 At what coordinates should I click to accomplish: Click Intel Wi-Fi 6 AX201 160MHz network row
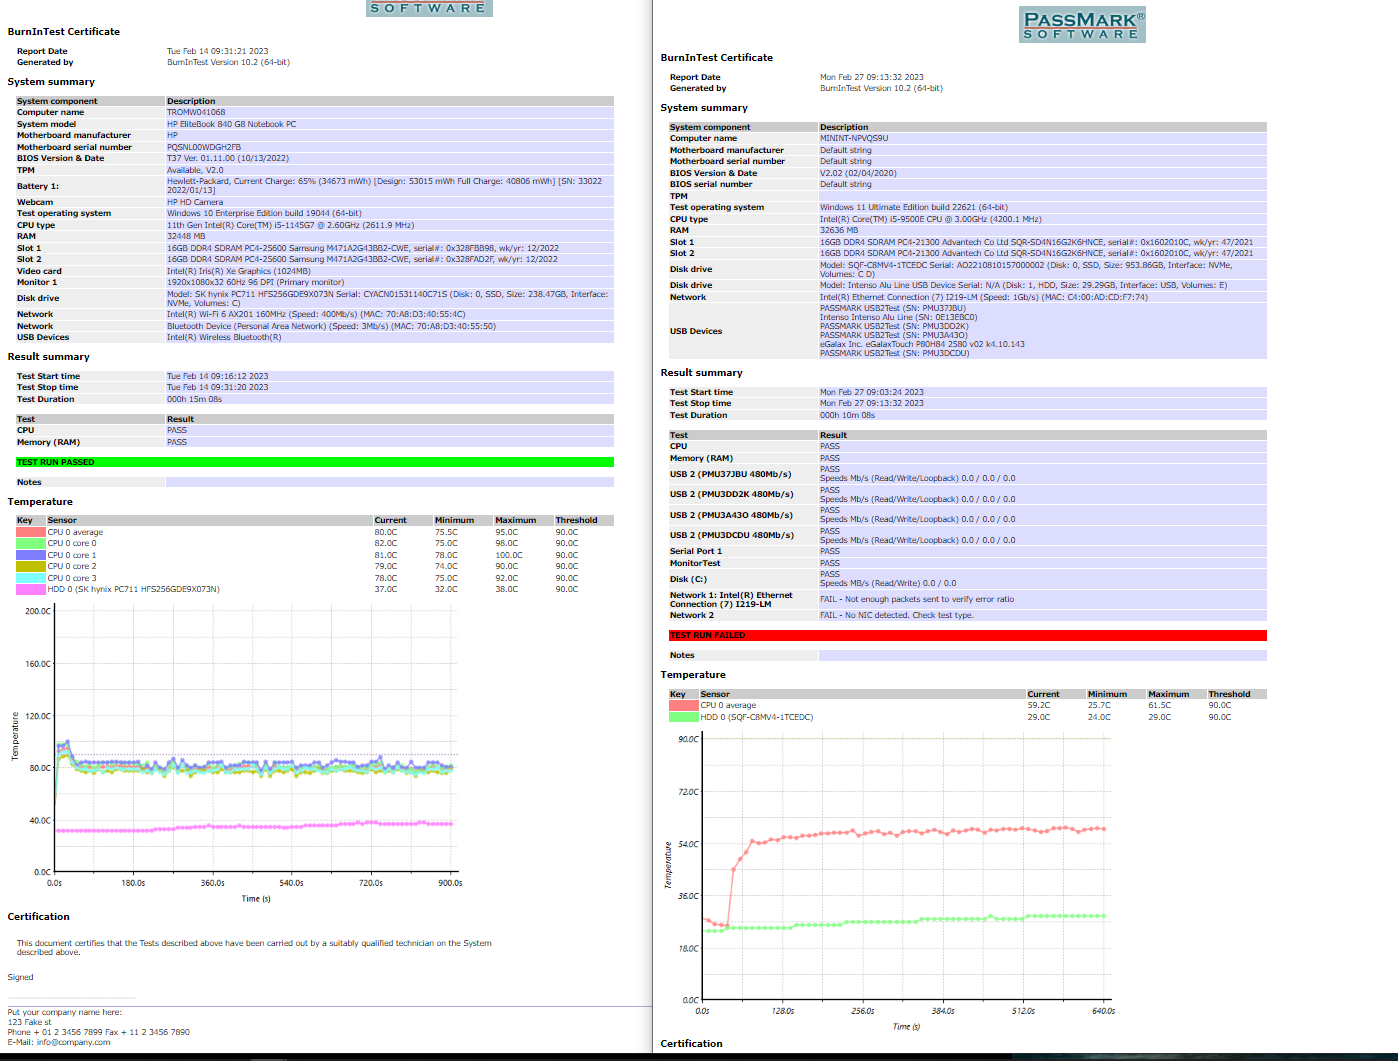click(316, 314)
